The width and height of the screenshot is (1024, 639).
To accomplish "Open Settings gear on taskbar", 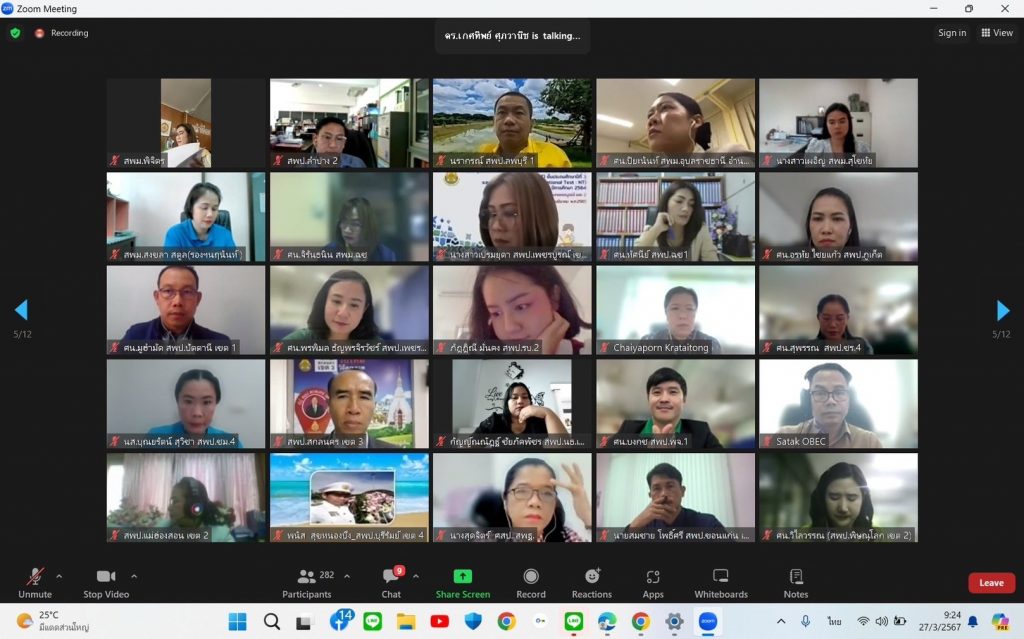I will [674, 621].
